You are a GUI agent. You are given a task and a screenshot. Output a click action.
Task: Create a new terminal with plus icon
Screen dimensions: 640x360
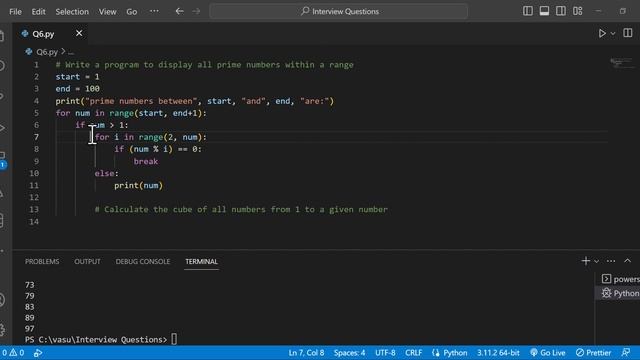[x=586, y=261]
